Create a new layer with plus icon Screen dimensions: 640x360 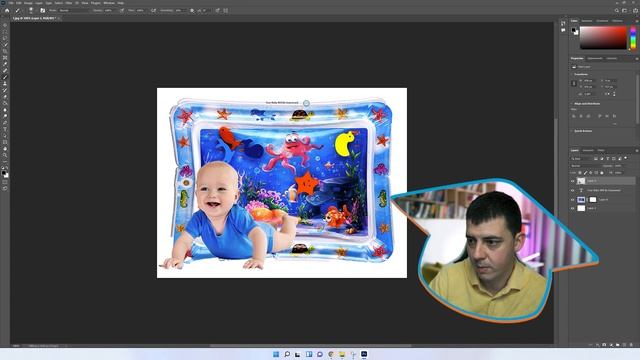pos(624,345)
